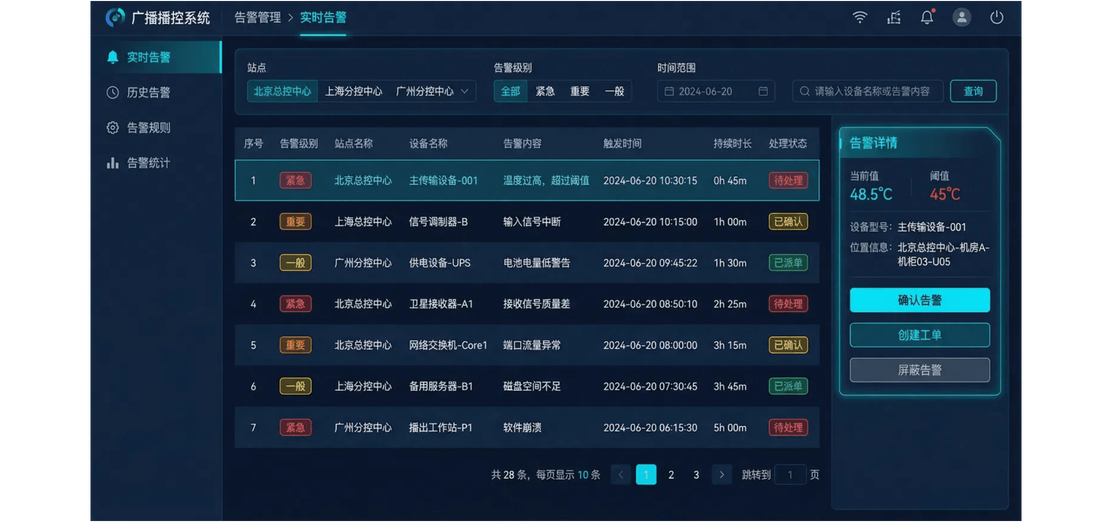Go to next page arrow
The width and height of the screenshot is (1112, 522).
pos(722,474)
